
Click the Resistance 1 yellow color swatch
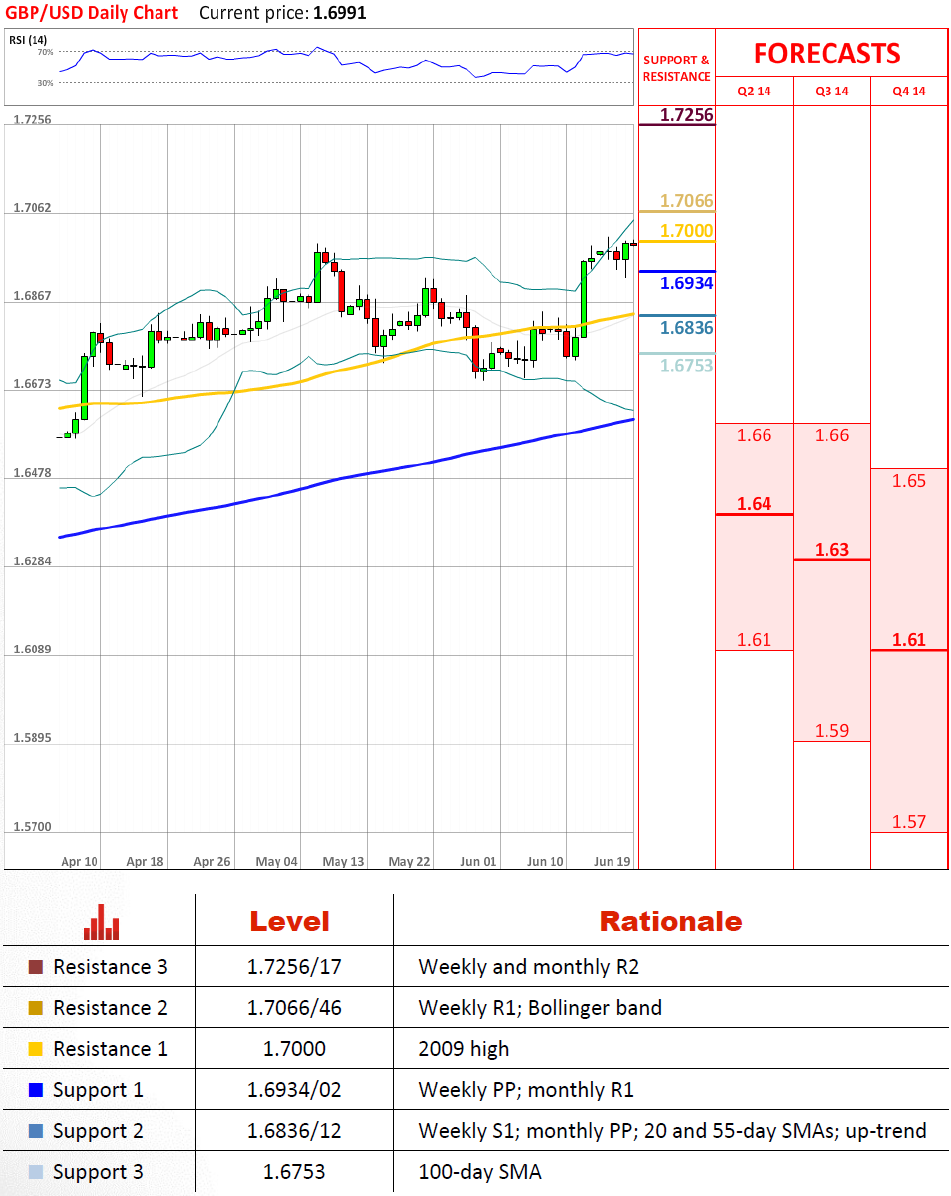(x=36, y=1049)
